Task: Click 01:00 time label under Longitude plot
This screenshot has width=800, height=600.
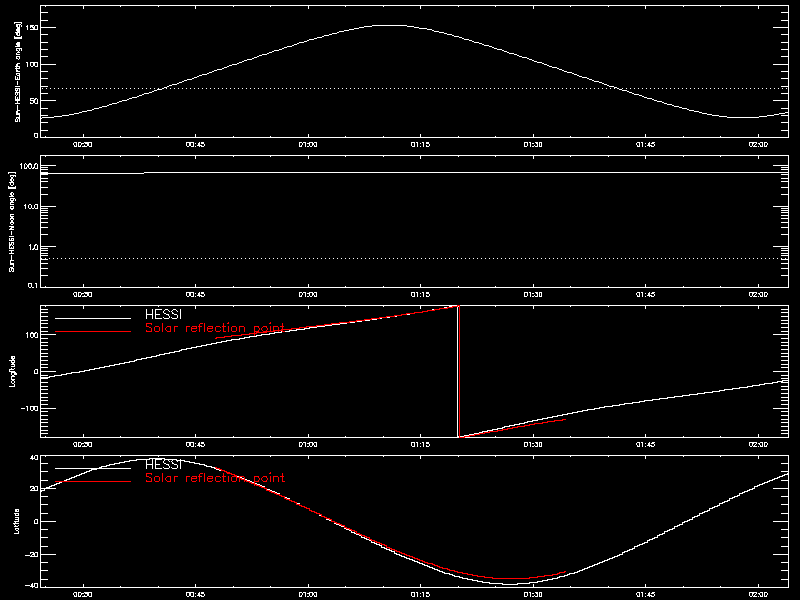Action: coord(308,445)
